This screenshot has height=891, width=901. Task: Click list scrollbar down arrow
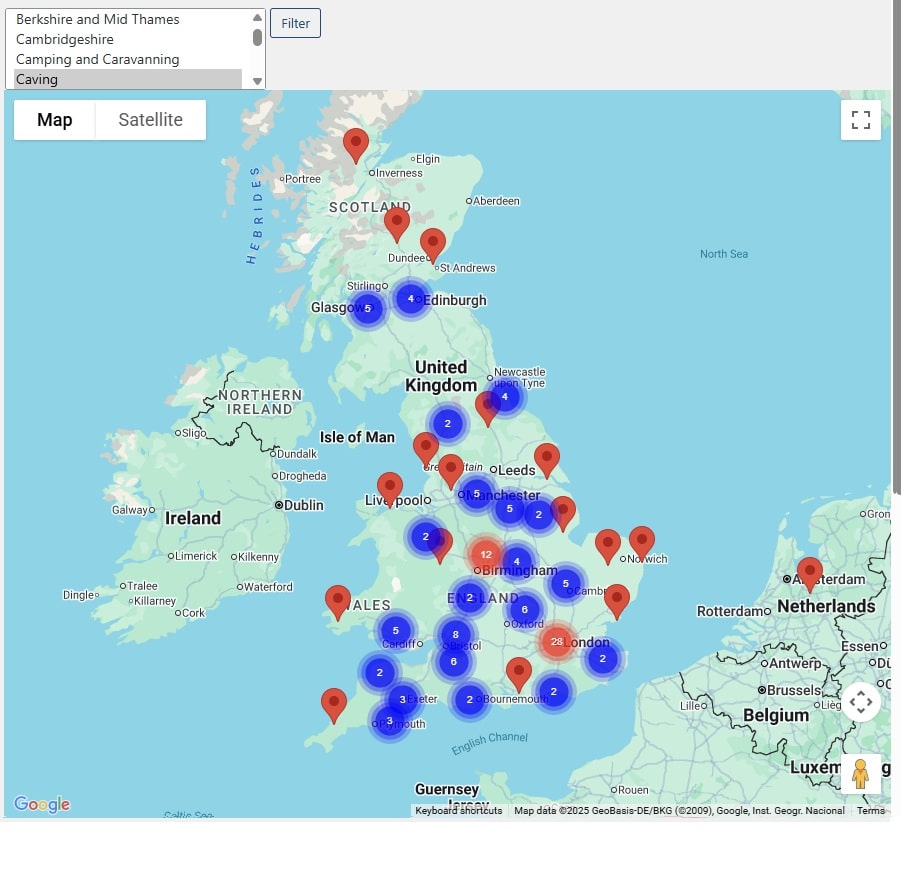pos(257,81)
